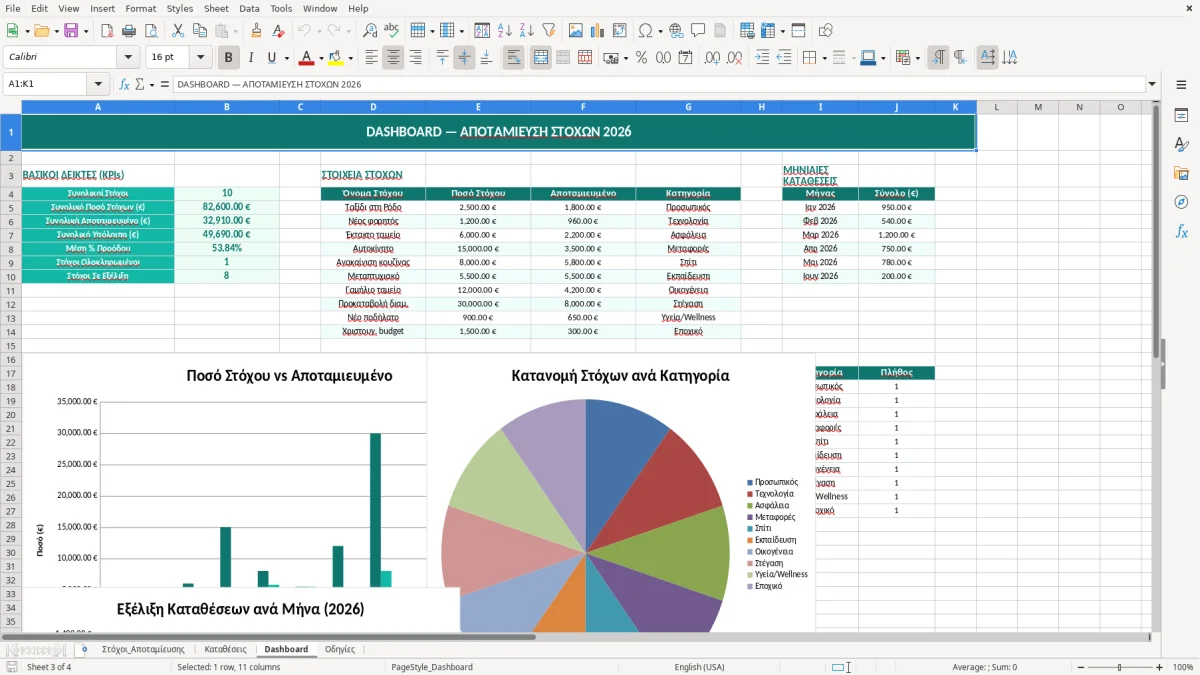Toggle Print Preview mode
Viewport: 1200px width, 675px height.
150,31
